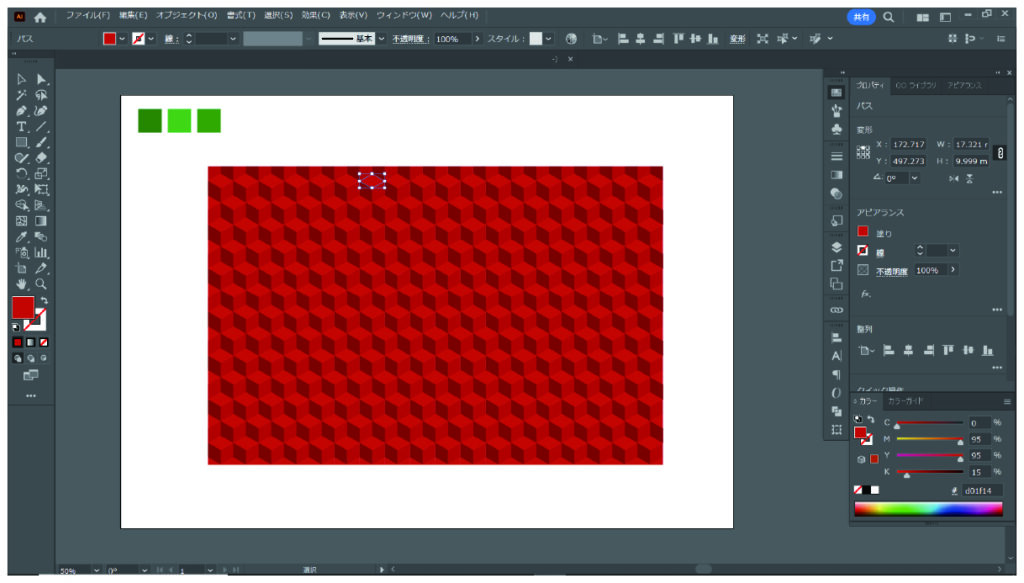This screenshot has width=1024, height=583.
Task: Select the Symbol Sprayer tool
Action: pos(22,252)
